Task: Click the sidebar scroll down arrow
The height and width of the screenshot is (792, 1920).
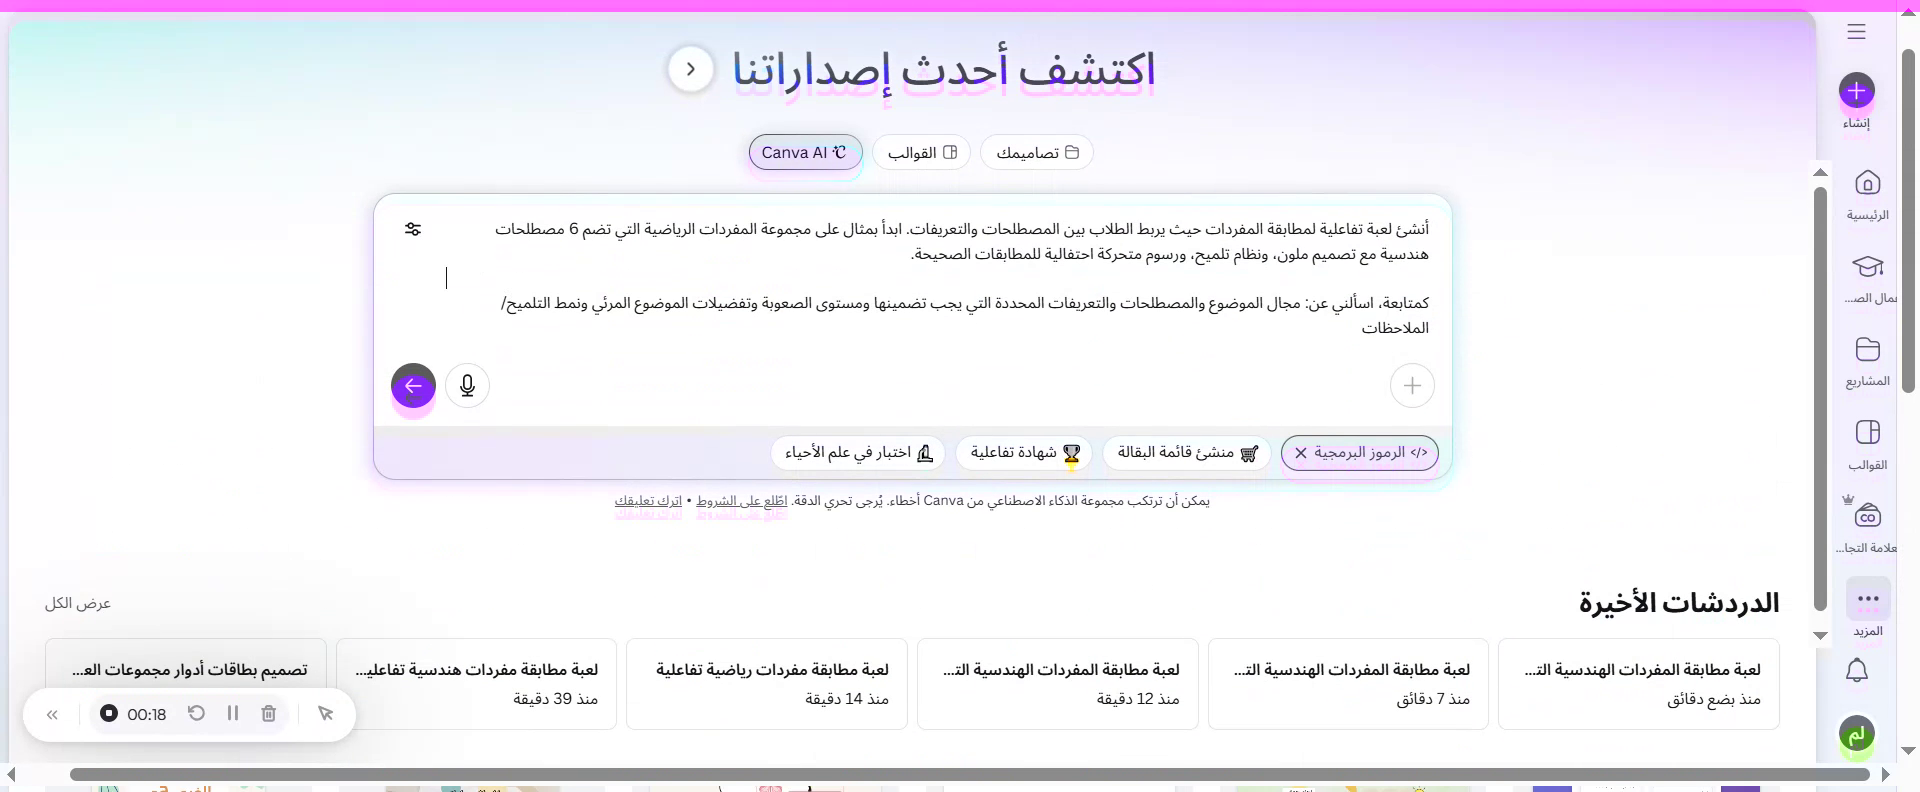Action: [x=1821, y=635]
